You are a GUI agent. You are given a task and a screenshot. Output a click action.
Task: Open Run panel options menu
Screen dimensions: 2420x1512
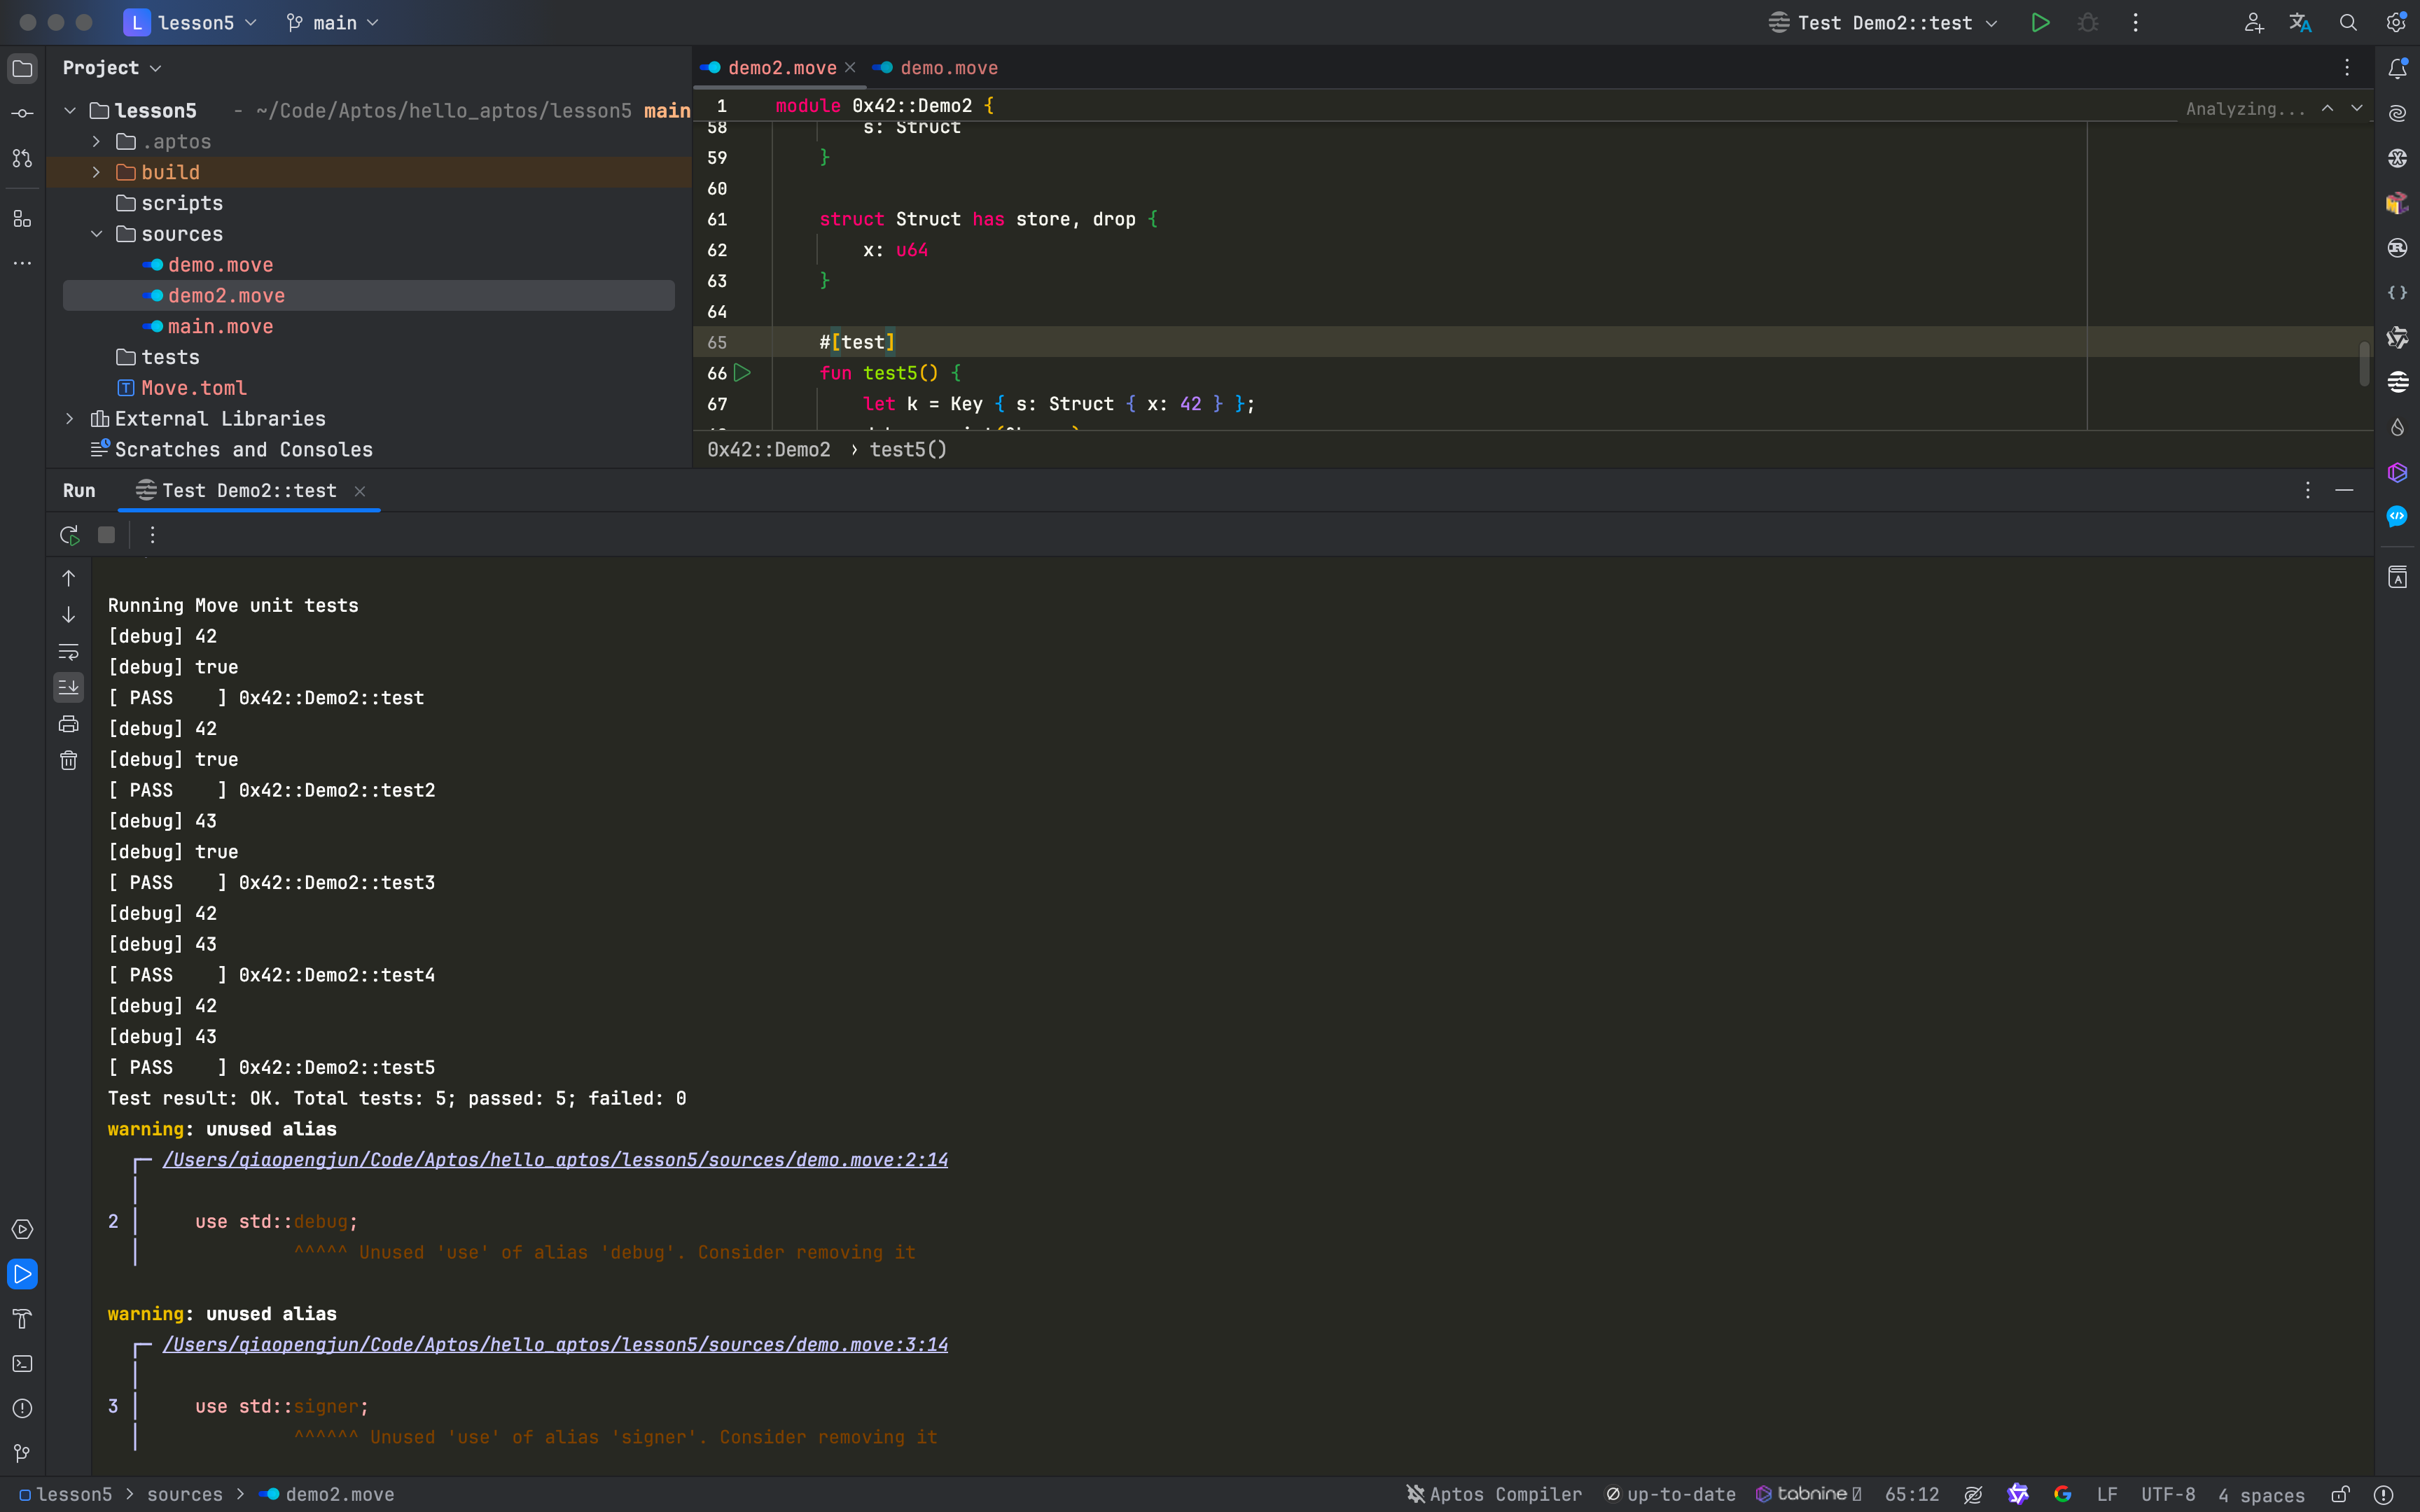point(2308,490)
